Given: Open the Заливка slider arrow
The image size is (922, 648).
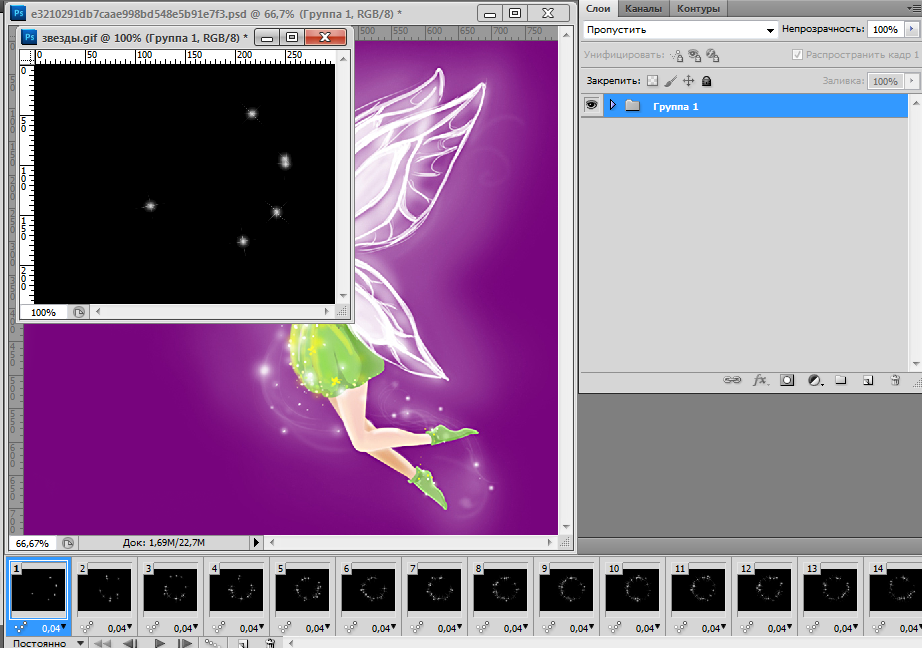Looking at the screenshot, I should click(912, 81).
